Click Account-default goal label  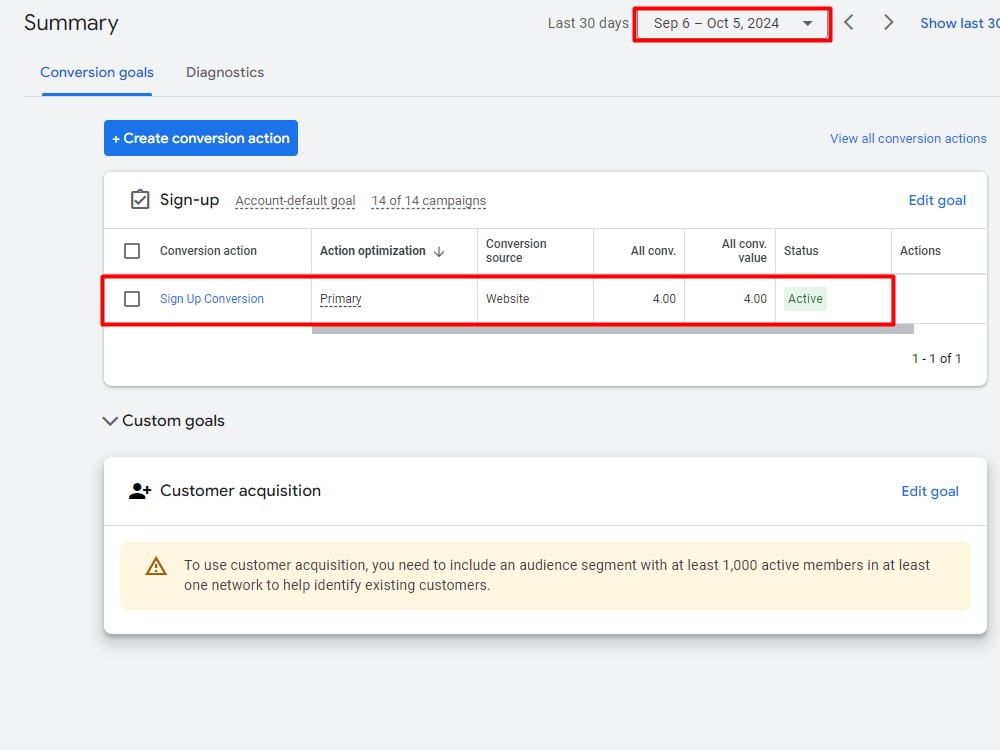coord(295,201)
